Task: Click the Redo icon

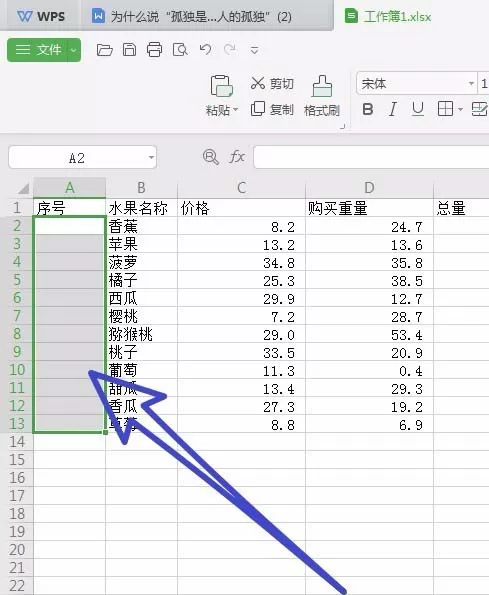Action: point(230,50)
